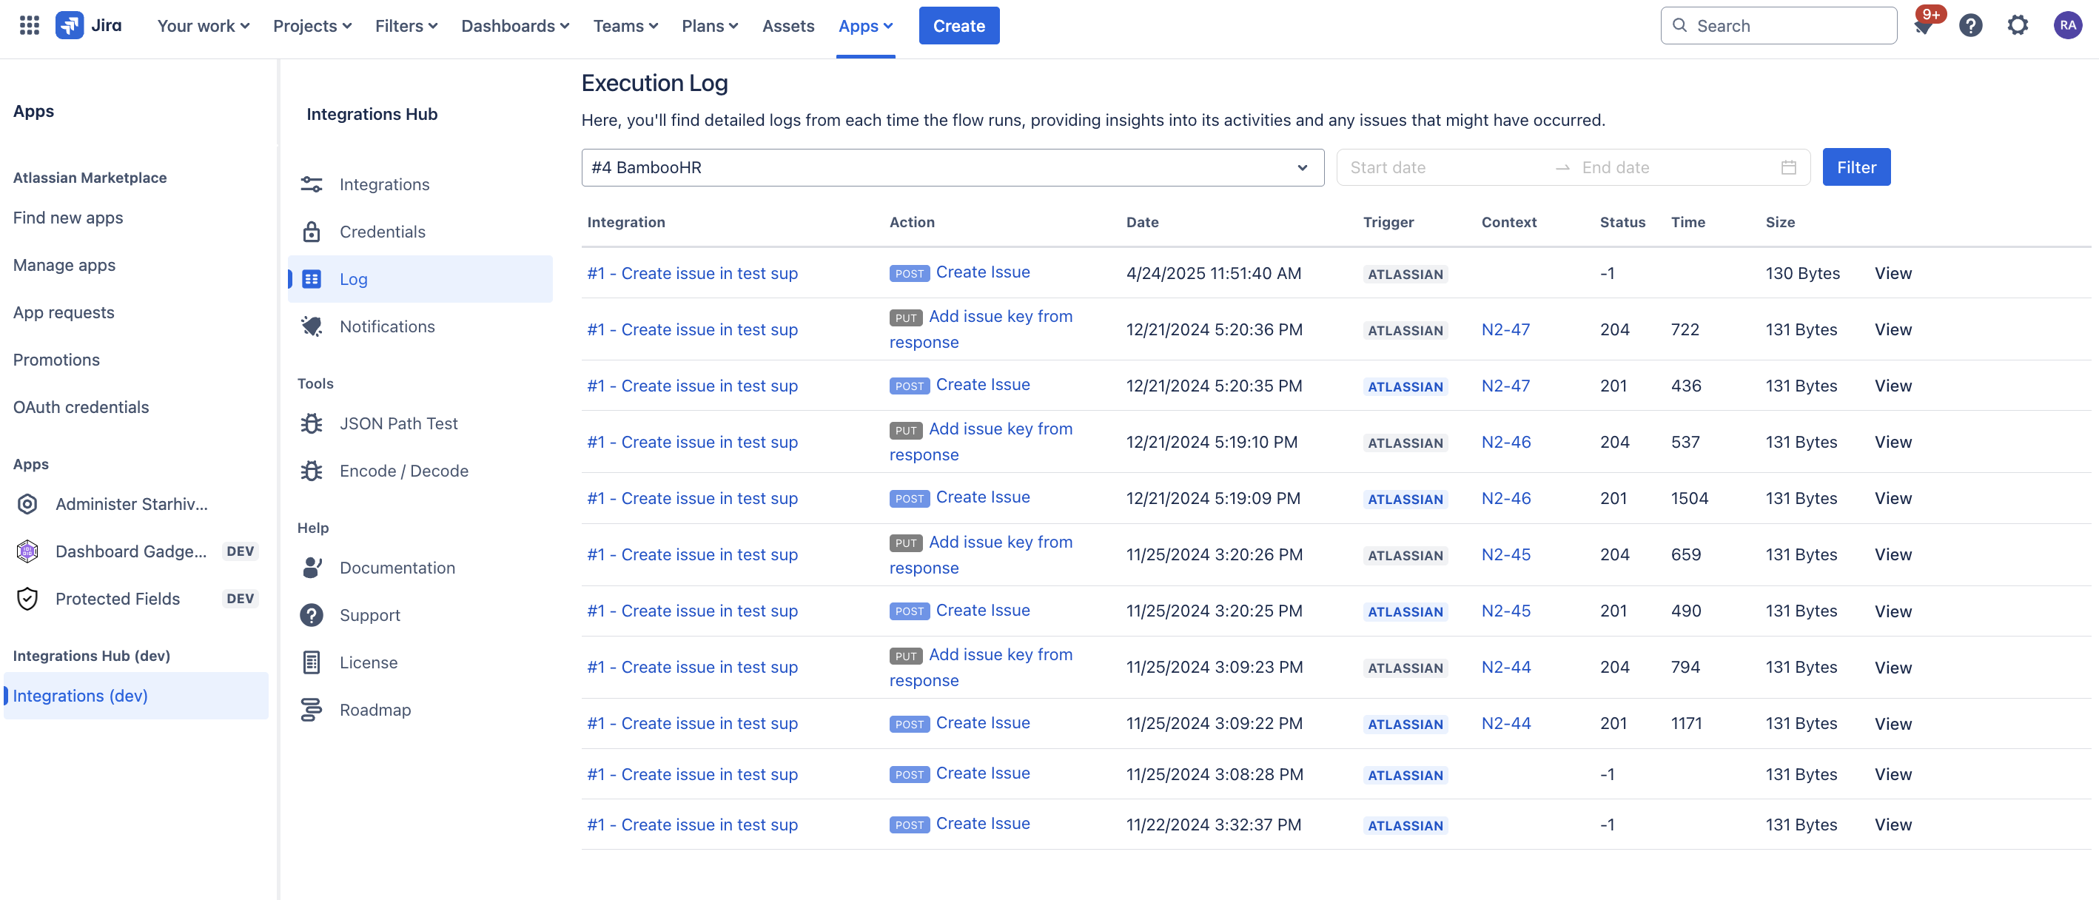
Task: Open issue link N2-47
Action: 1505,329
